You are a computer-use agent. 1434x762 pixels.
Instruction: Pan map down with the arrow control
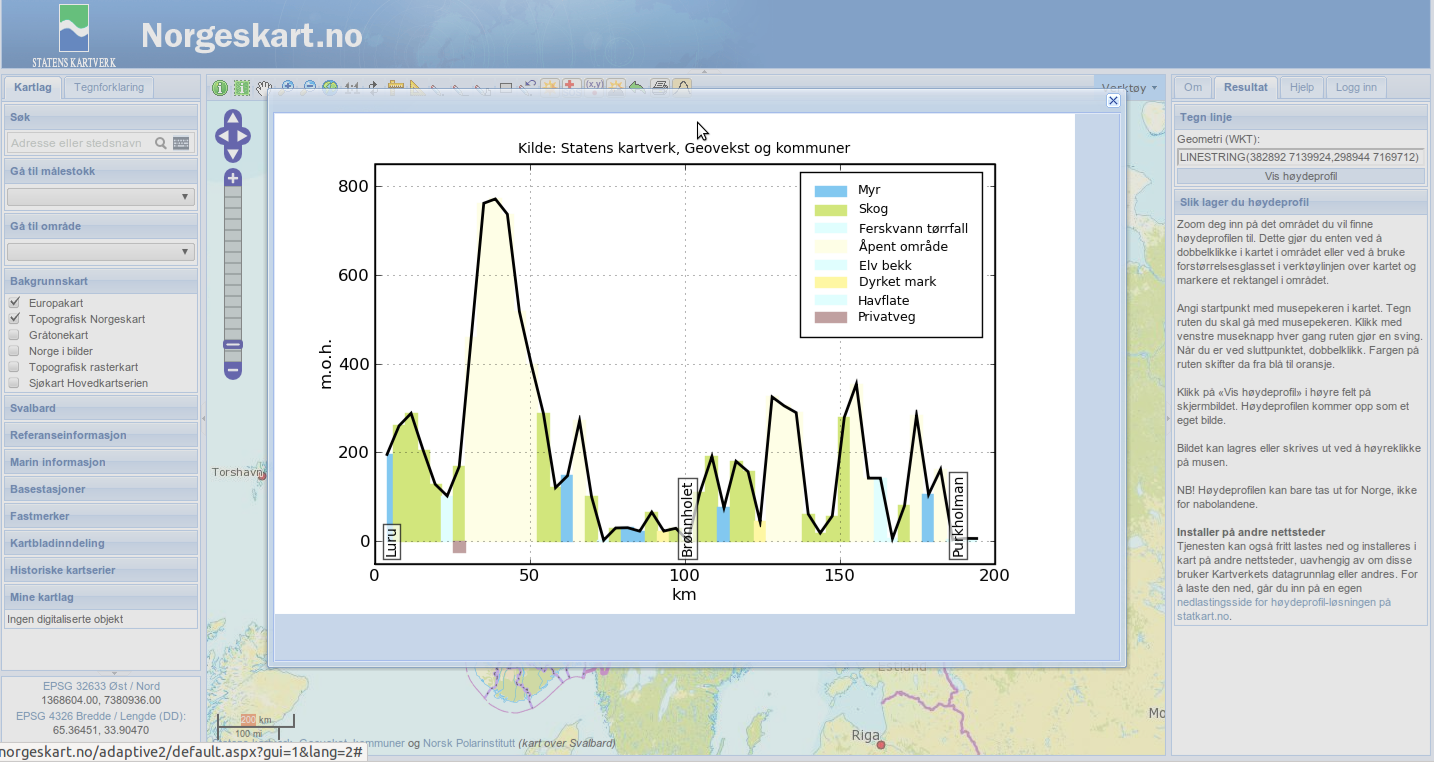[x=233, y=154]
